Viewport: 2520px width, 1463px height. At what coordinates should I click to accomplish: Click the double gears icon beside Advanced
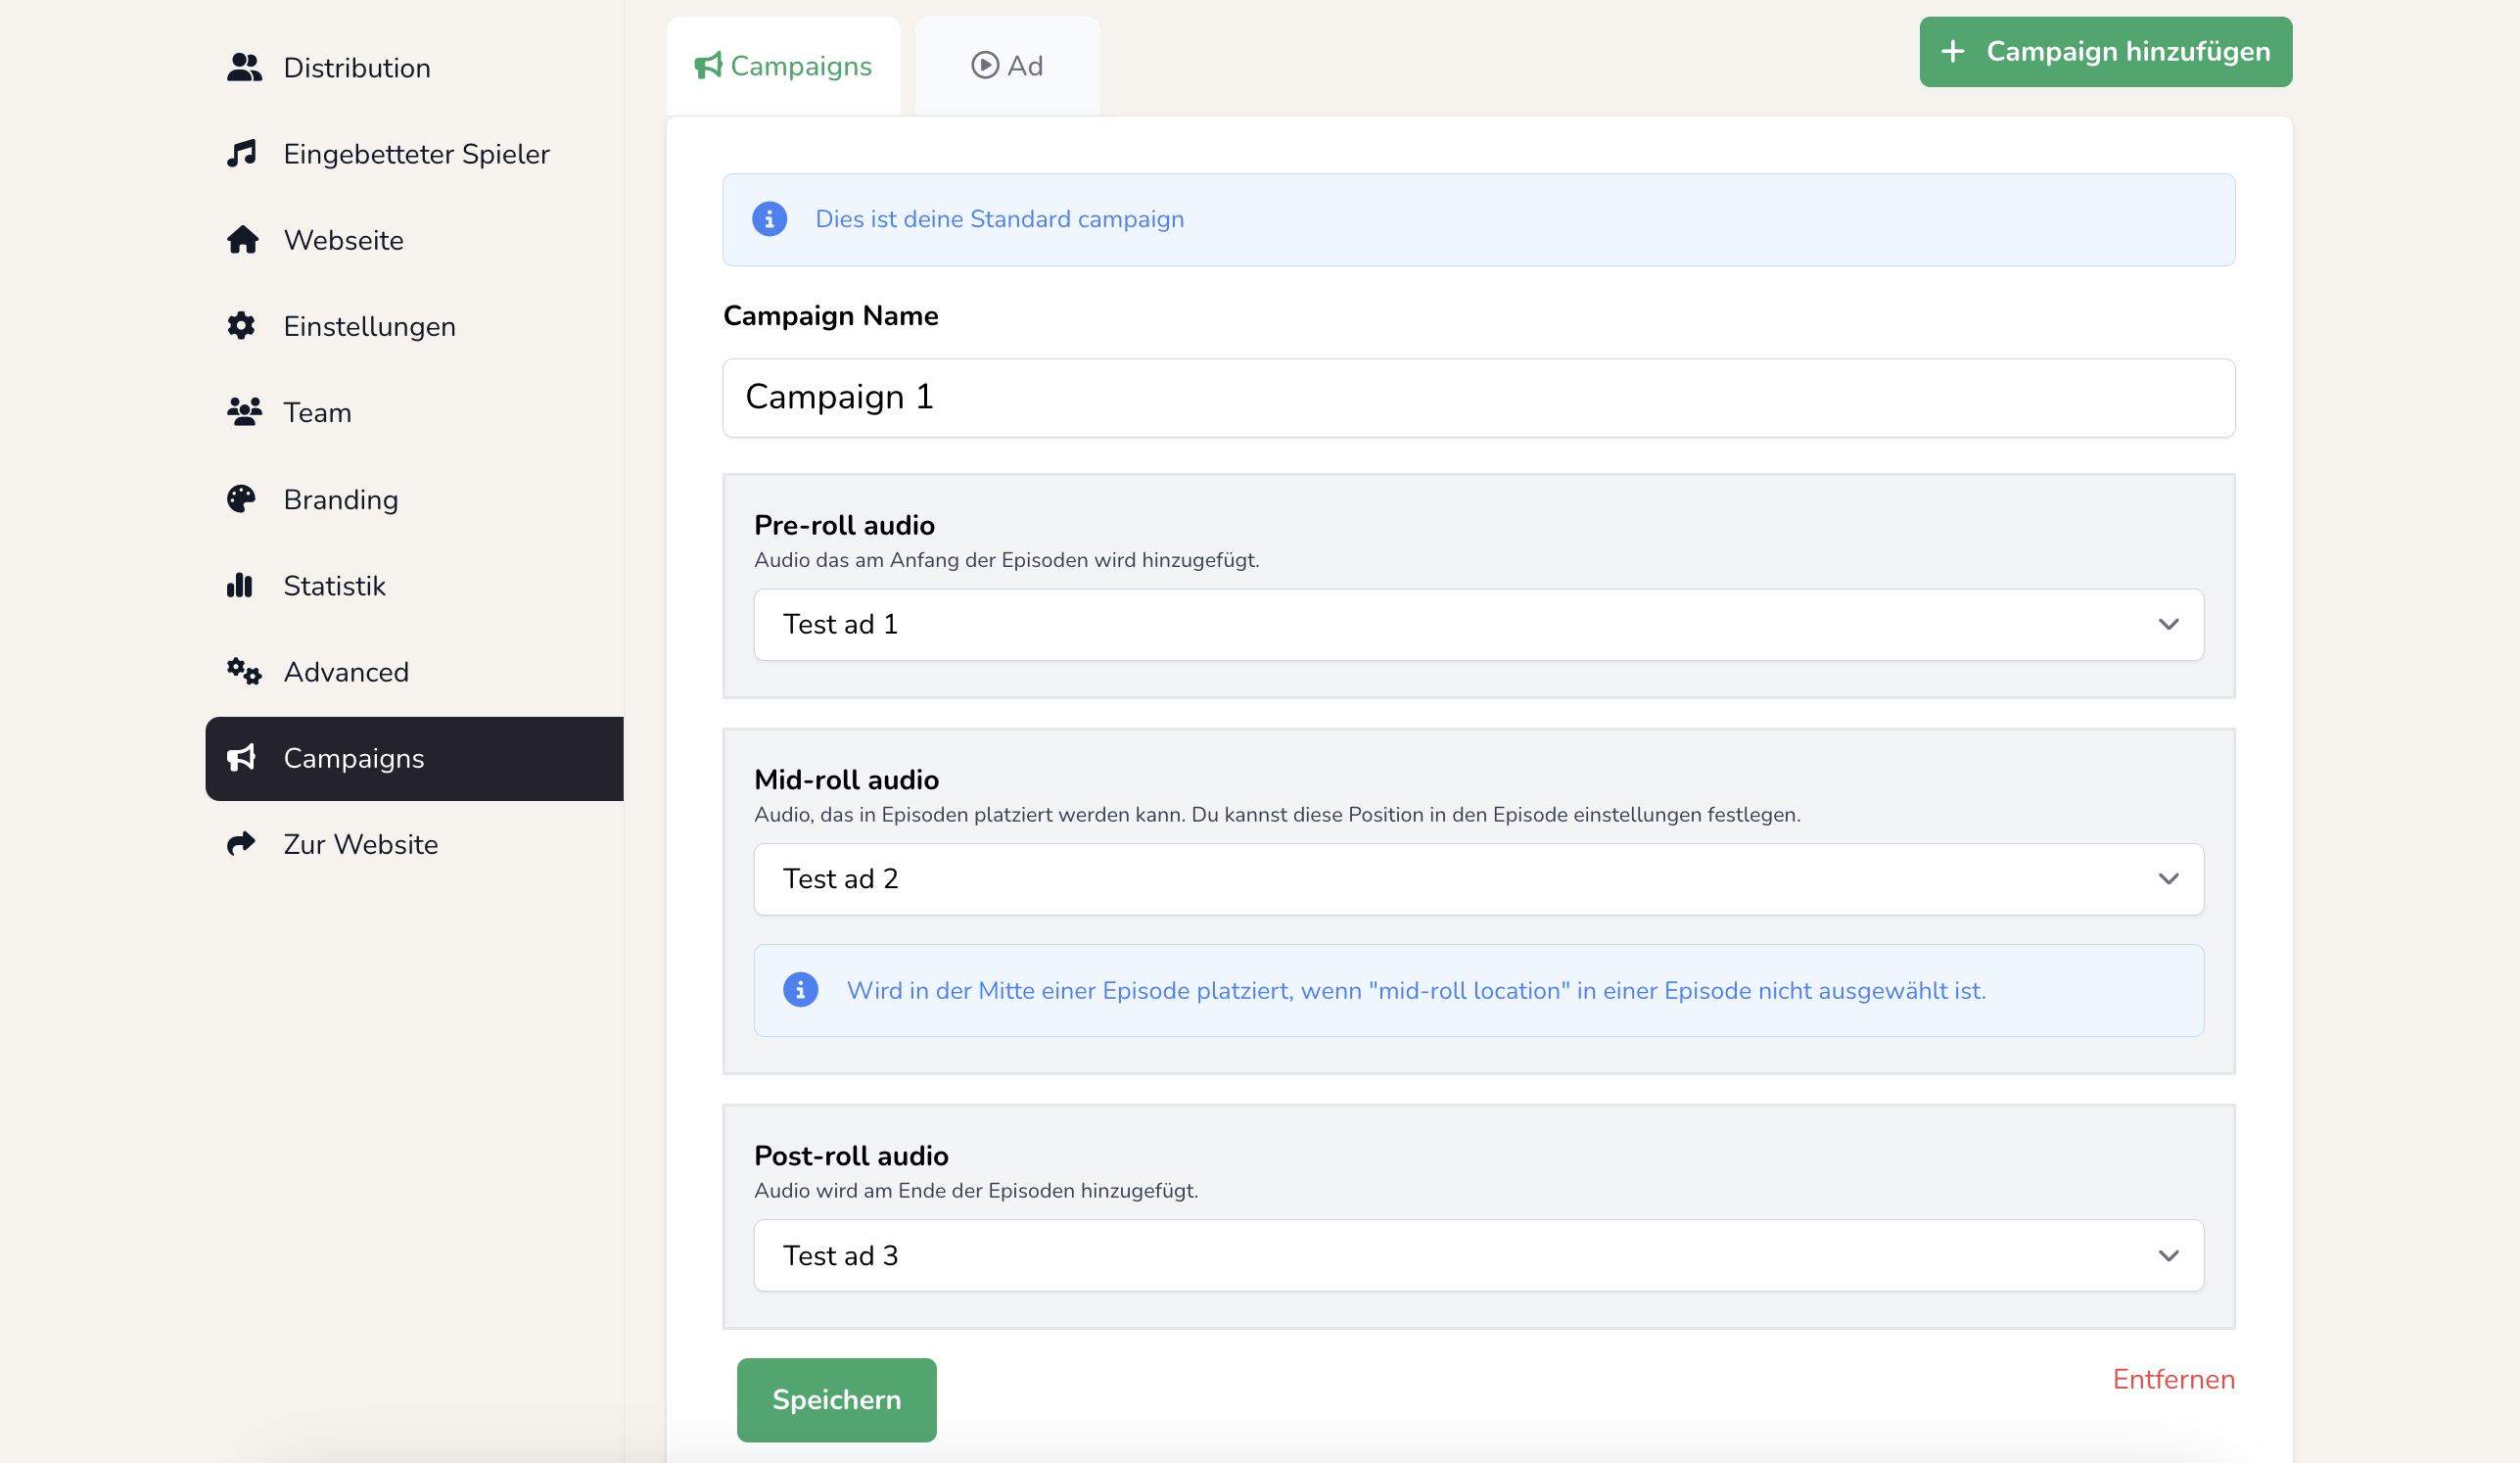click(243, 671)
